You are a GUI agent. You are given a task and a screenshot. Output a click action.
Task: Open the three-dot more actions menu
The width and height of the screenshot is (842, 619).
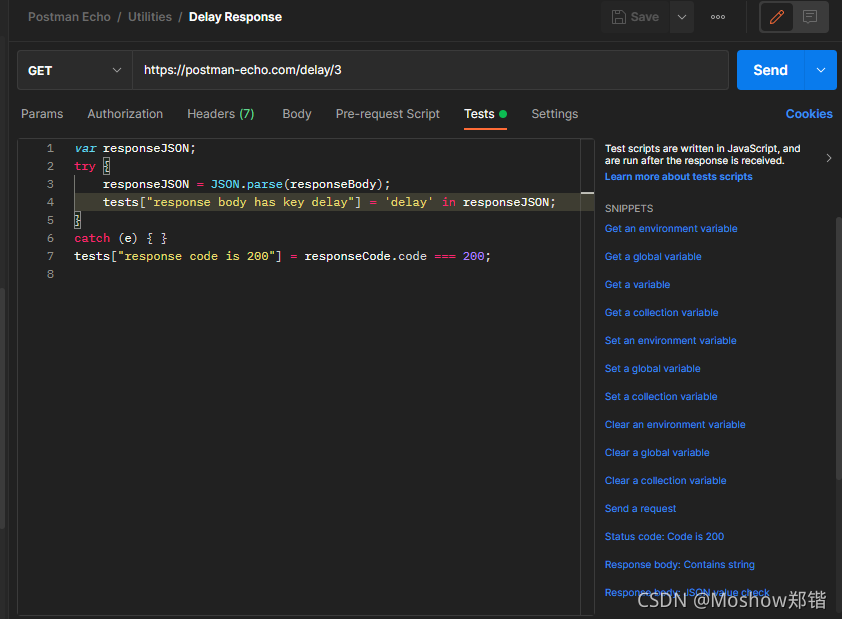(x=718, y=17)
